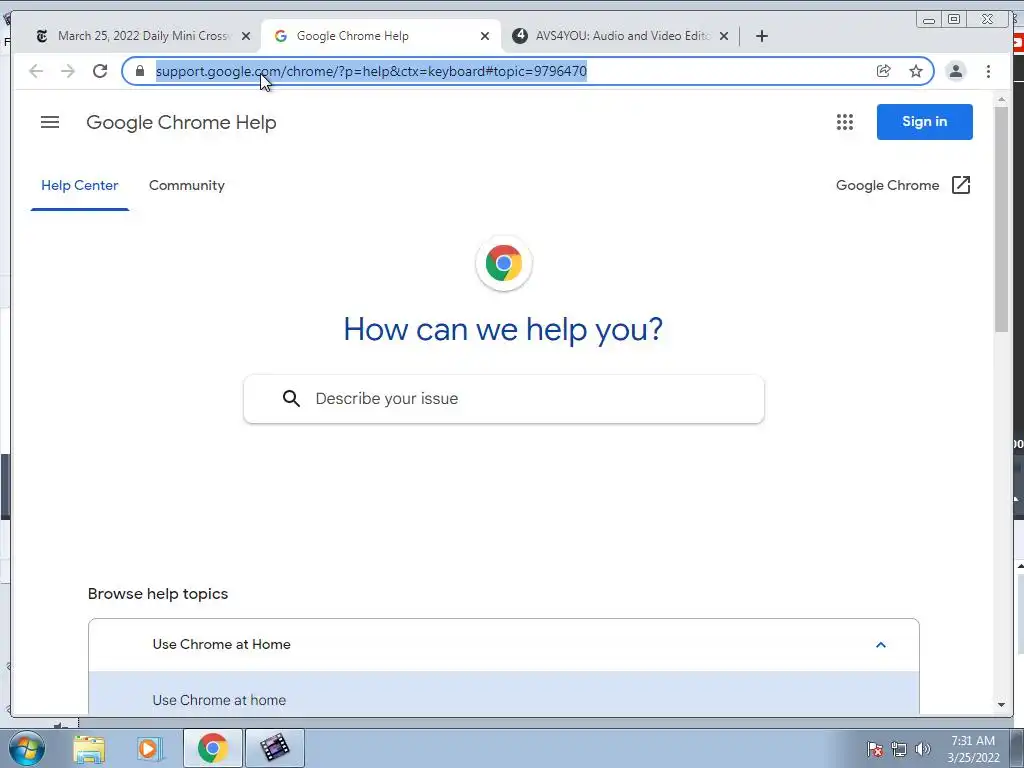1024x768 pixels.
Task: View site info via the lock icon
Action: click(140, 71)
